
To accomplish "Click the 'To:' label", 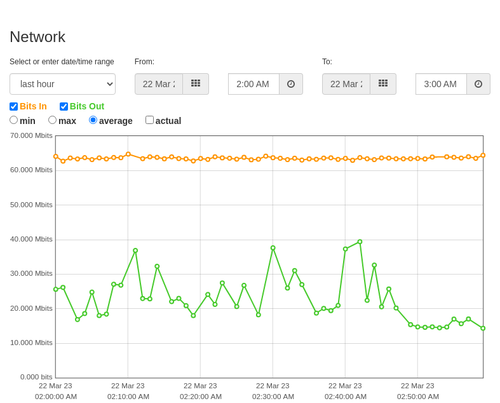I will tap(327, 62).
